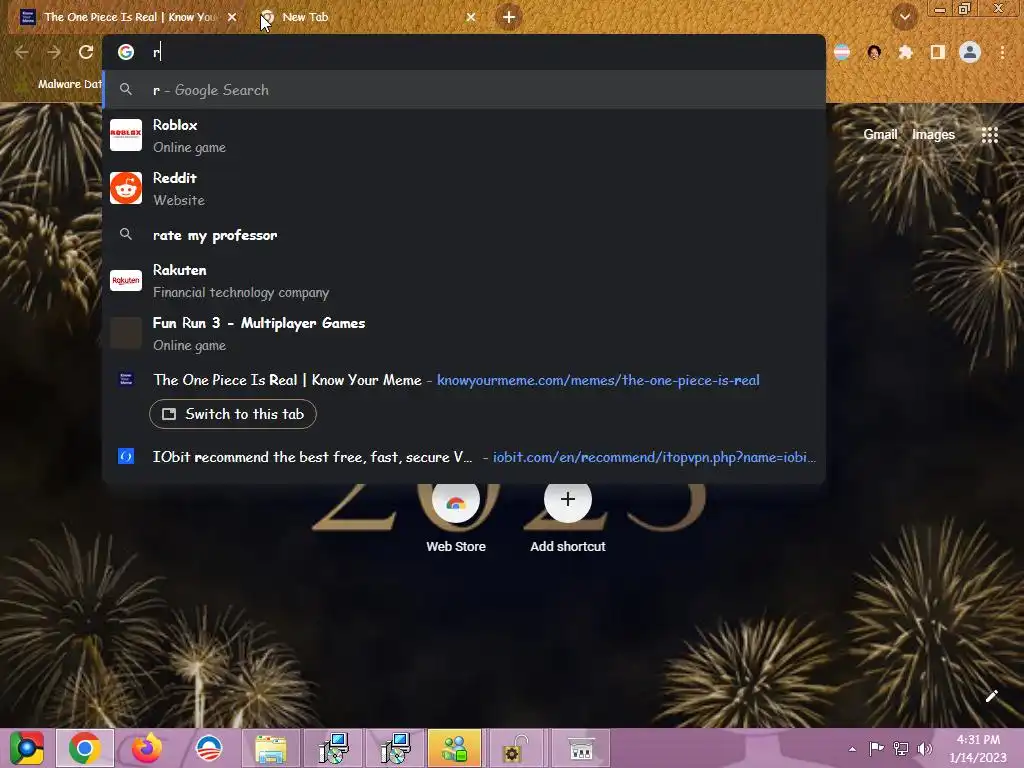Click the Action Center flag tray icon
Viewport: 1024px width, 768px height.
[x=876, y=748]
